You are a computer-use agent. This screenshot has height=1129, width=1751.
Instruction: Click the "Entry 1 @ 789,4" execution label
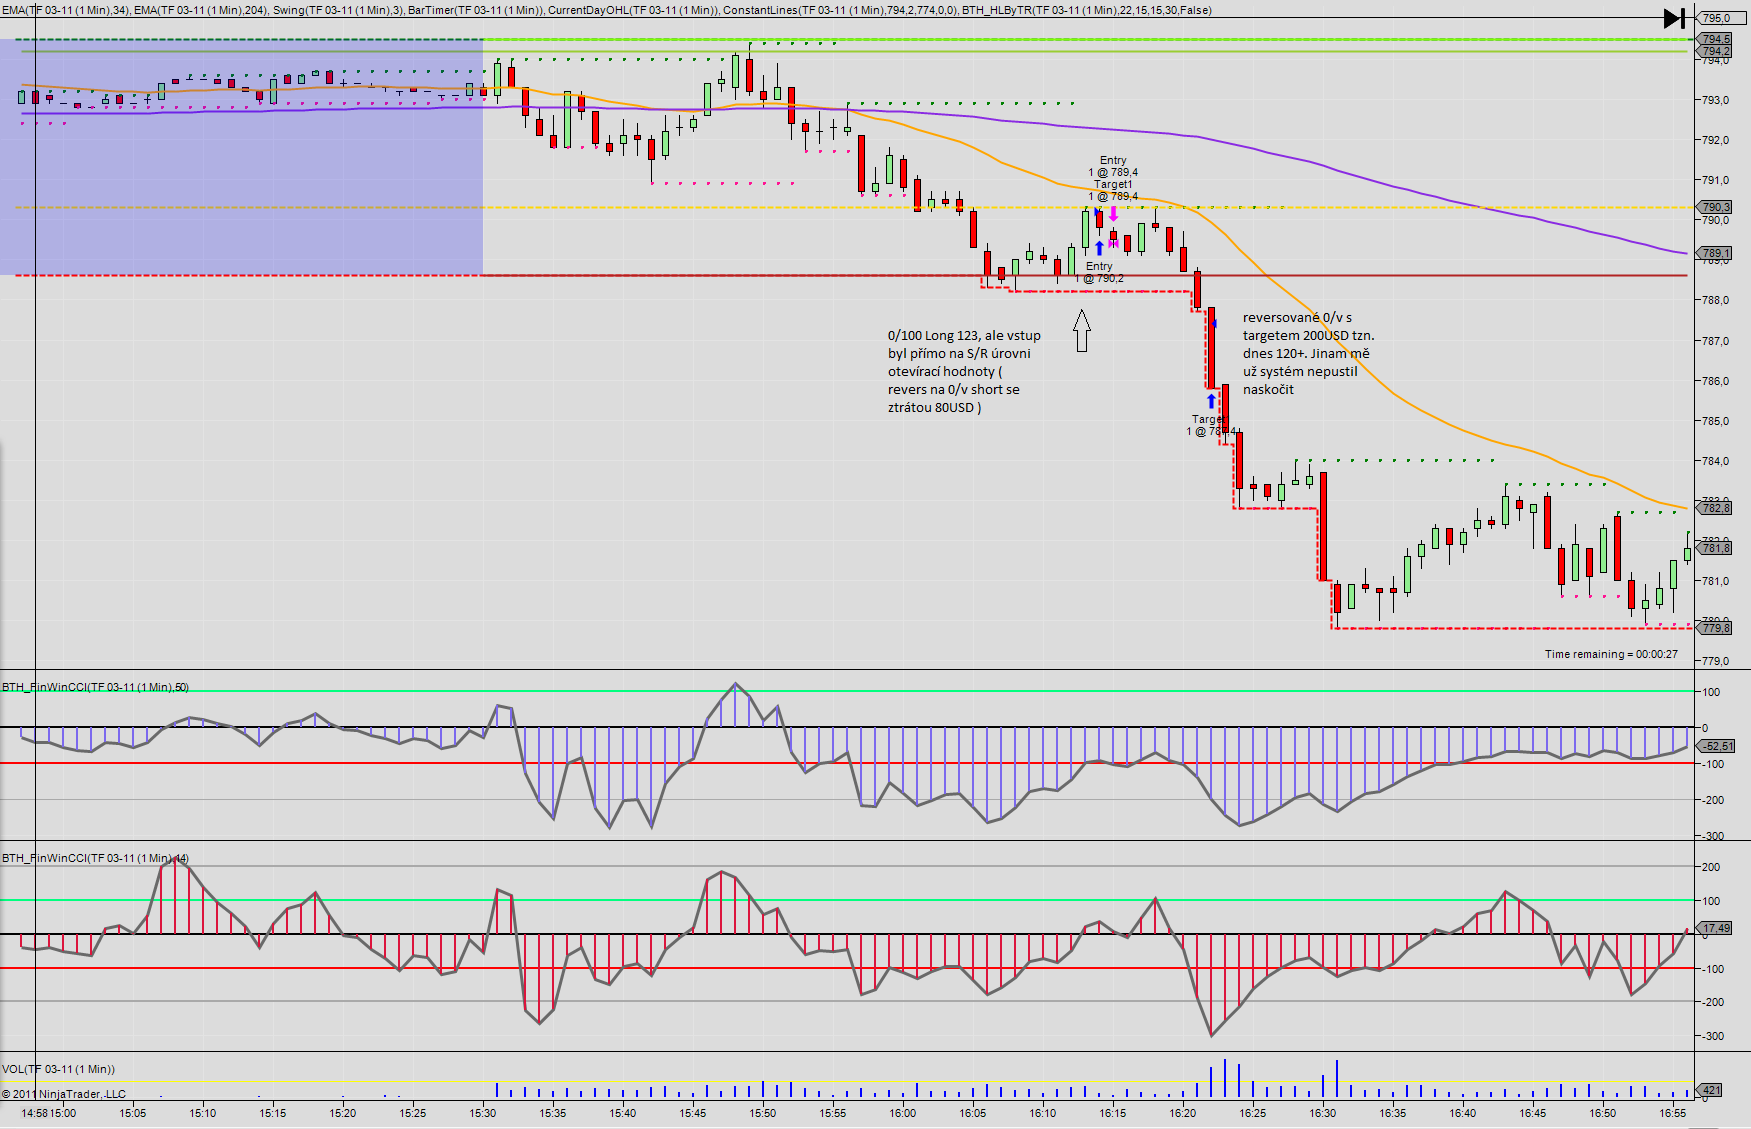tap(1113, 166)
